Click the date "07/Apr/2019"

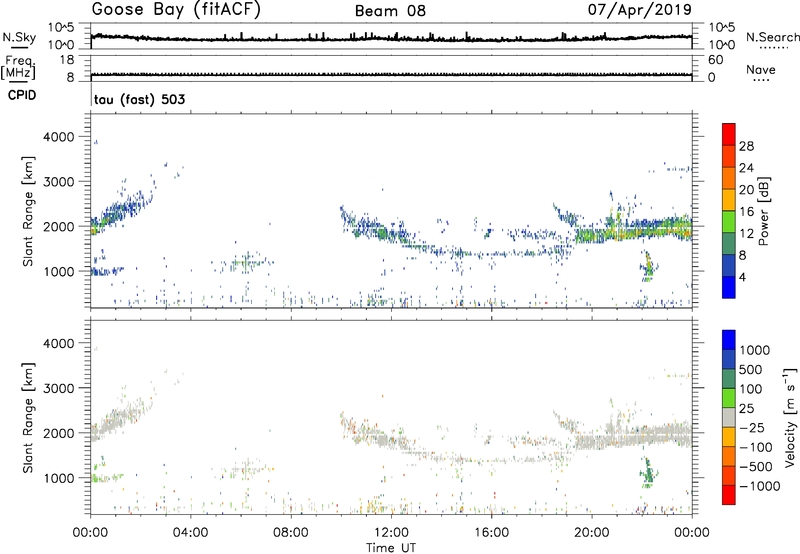click(x=640, y=9)
